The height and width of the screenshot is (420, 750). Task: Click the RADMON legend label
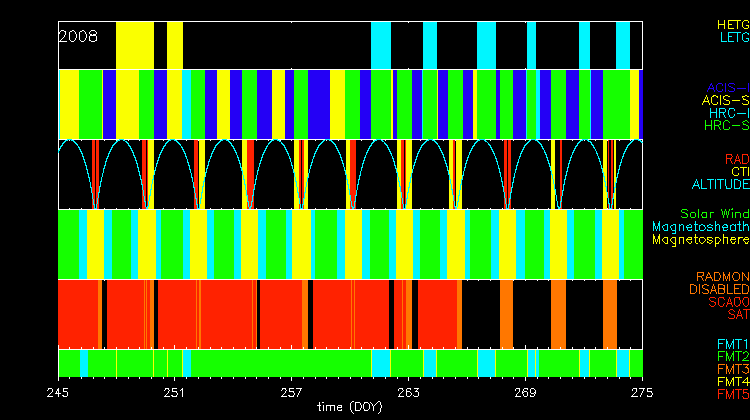click(722, 276)
